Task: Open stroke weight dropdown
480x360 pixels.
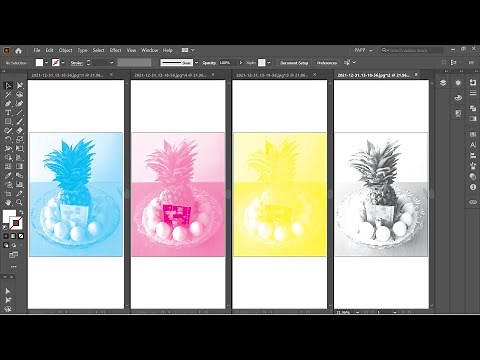Action: point(111,63)
